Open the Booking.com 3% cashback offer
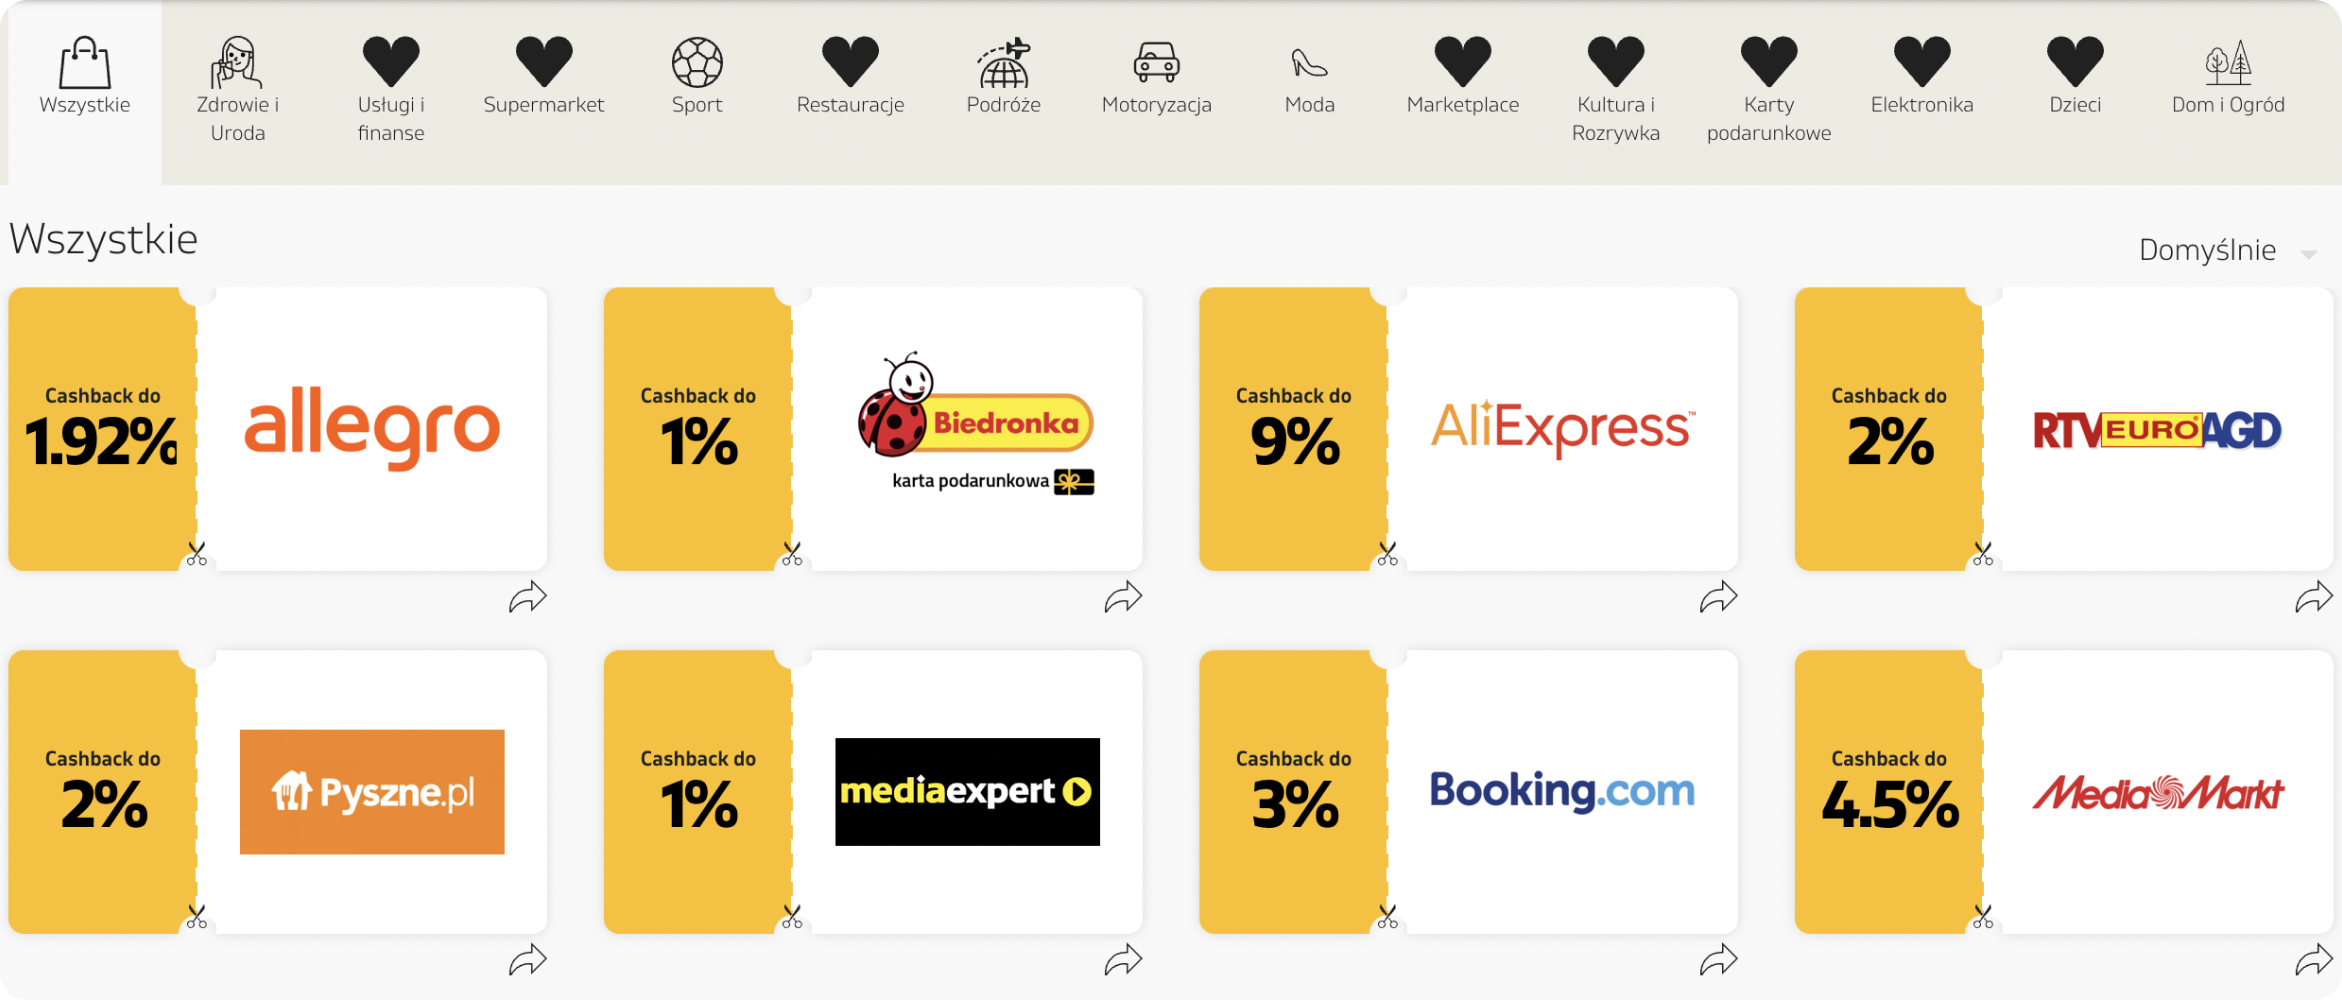Image resolution: width=2342 pixels, height=1000 pixels. pyautogui.click(x=1468, y=792)
